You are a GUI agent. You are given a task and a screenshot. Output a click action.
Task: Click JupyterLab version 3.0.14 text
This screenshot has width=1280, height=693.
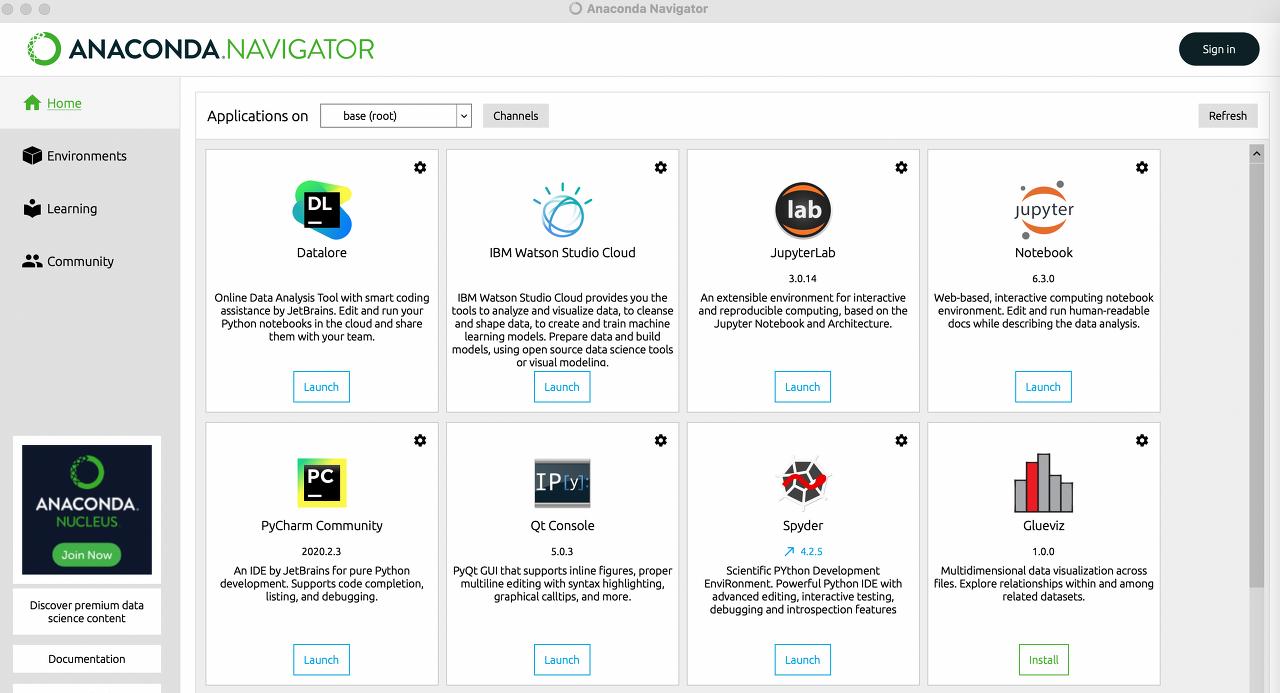pyautogui.click(x=803, y=279)
